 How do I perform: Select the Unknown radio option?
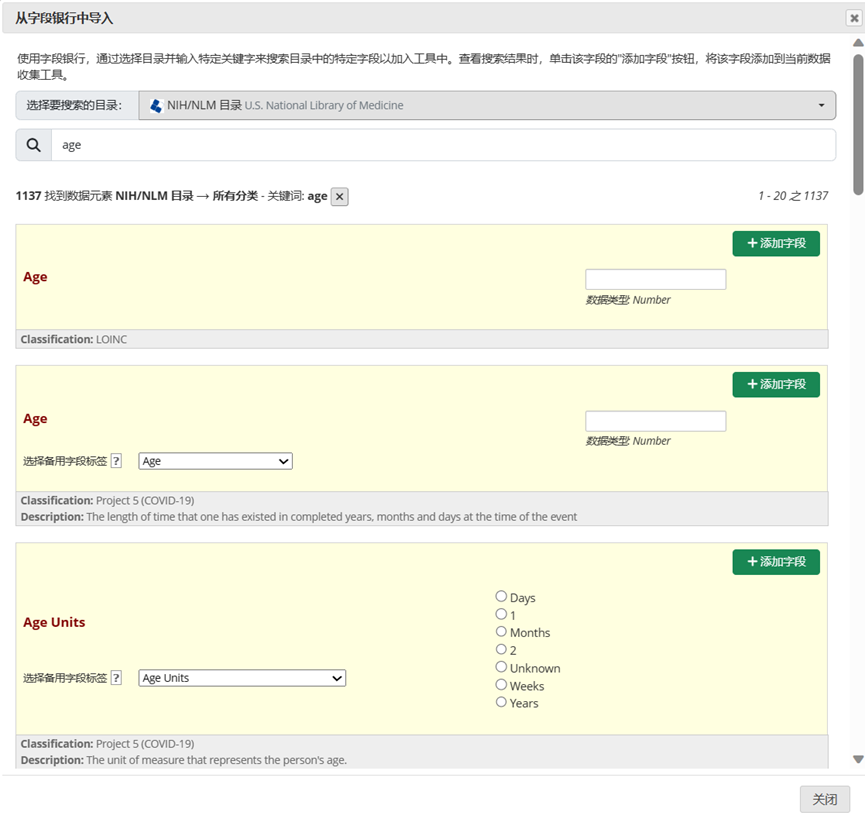pyautogui.click(x=501, y=667)
